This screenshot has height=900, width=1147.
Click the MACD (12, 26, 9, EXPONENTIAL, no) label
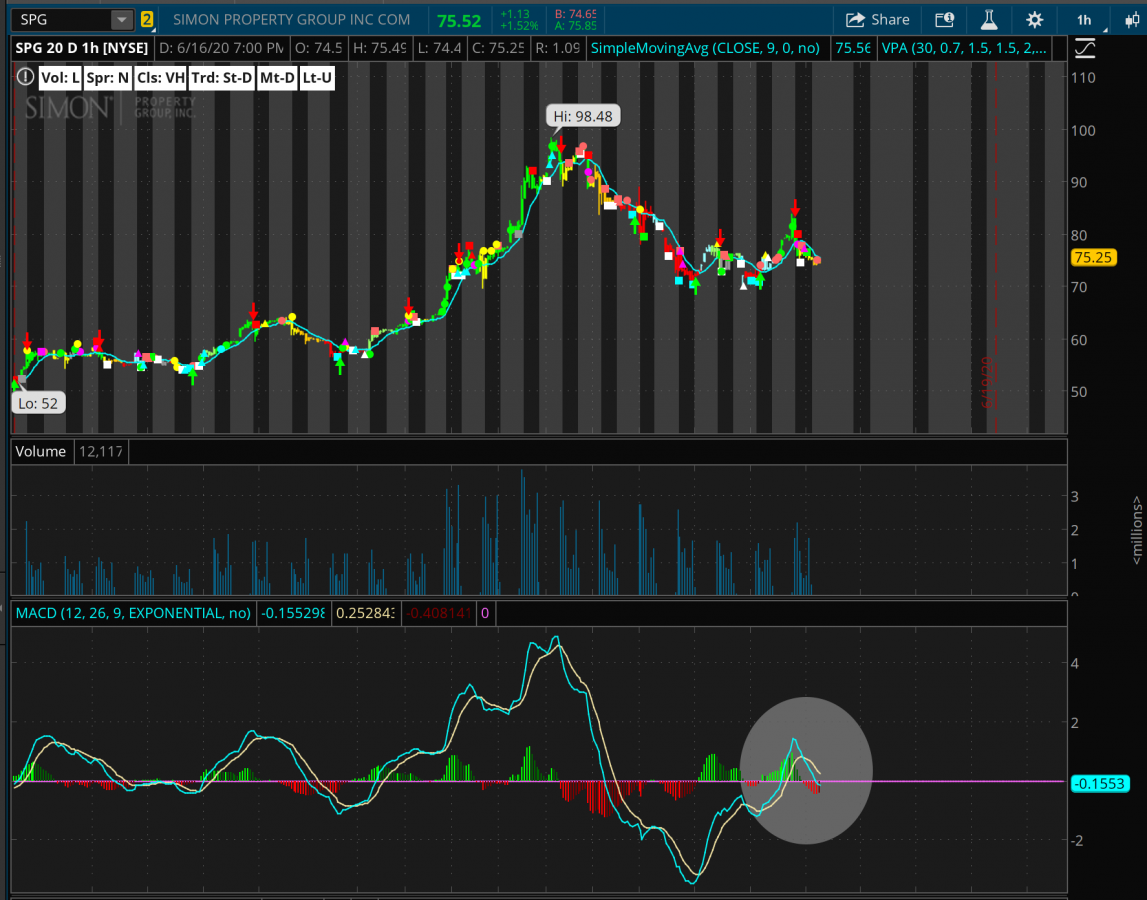pyautogui.click(x=133, y=613)
